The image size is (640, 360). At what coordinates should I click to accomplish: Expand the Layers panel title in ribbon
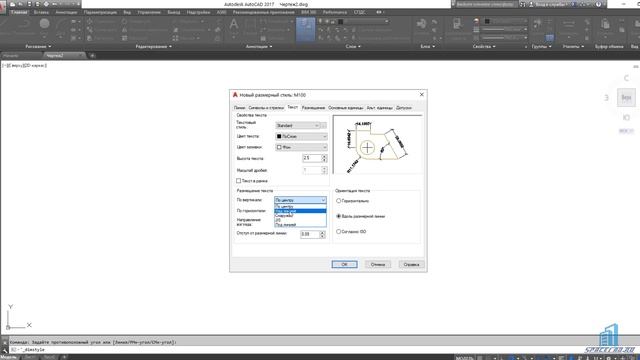(353, 47)
